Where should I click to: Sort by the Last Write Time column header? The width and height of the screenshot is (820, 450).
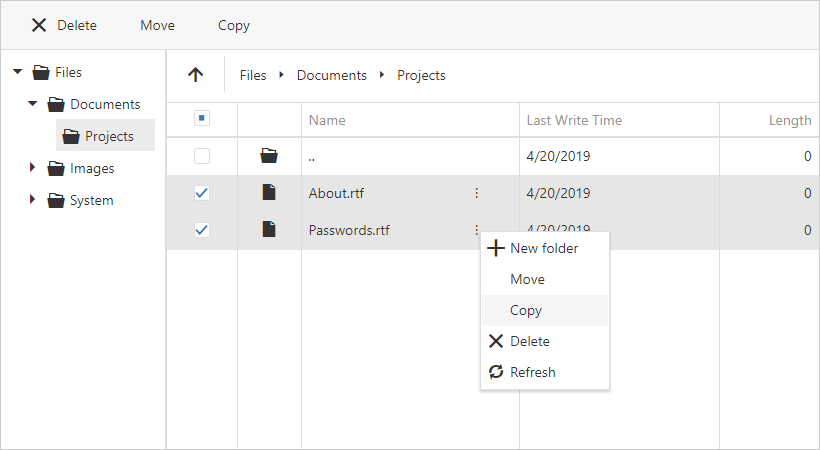[574, 120]
